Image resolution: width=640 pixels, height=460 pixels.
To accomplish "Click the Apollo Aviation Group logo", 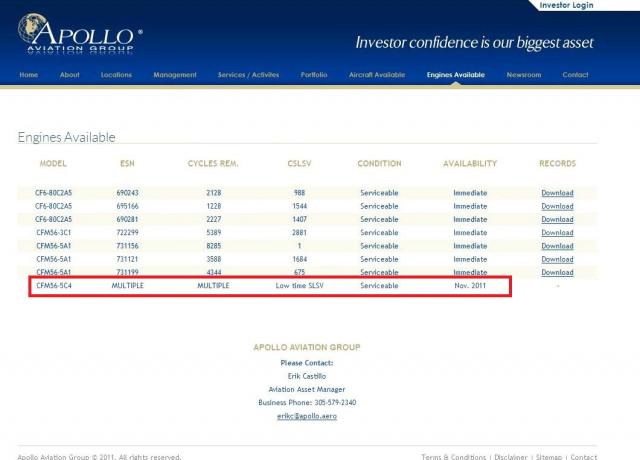I will (x=80, y=33).
